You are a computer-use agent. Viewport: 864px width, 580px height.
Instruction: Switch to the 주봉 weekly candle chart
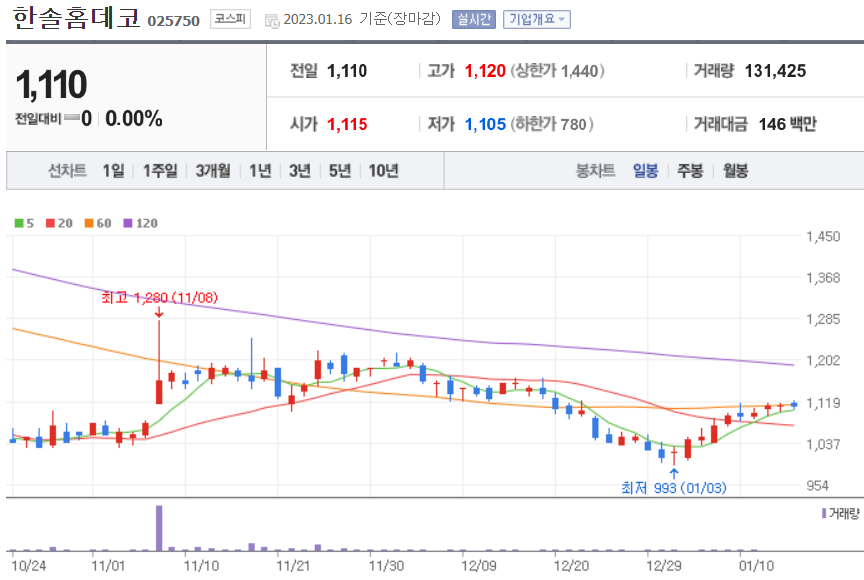(x=690, y=171)
